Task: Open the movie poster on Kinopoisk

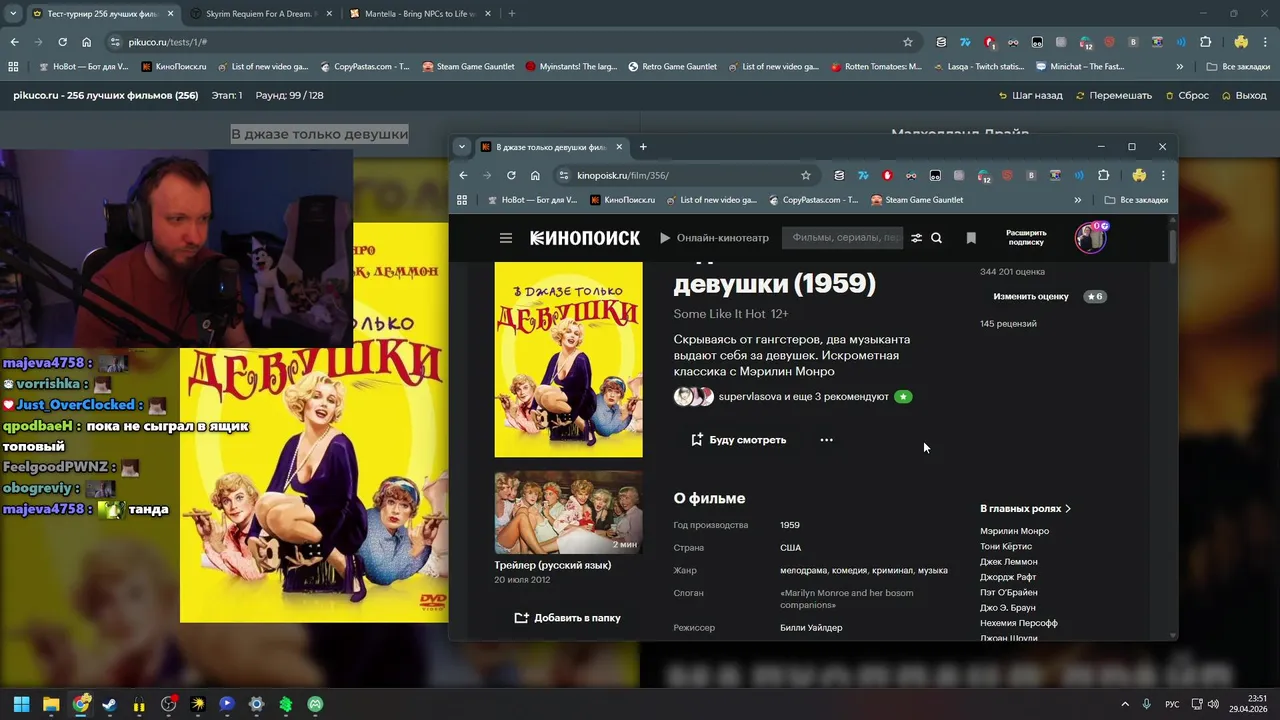Action: [568, 360]
